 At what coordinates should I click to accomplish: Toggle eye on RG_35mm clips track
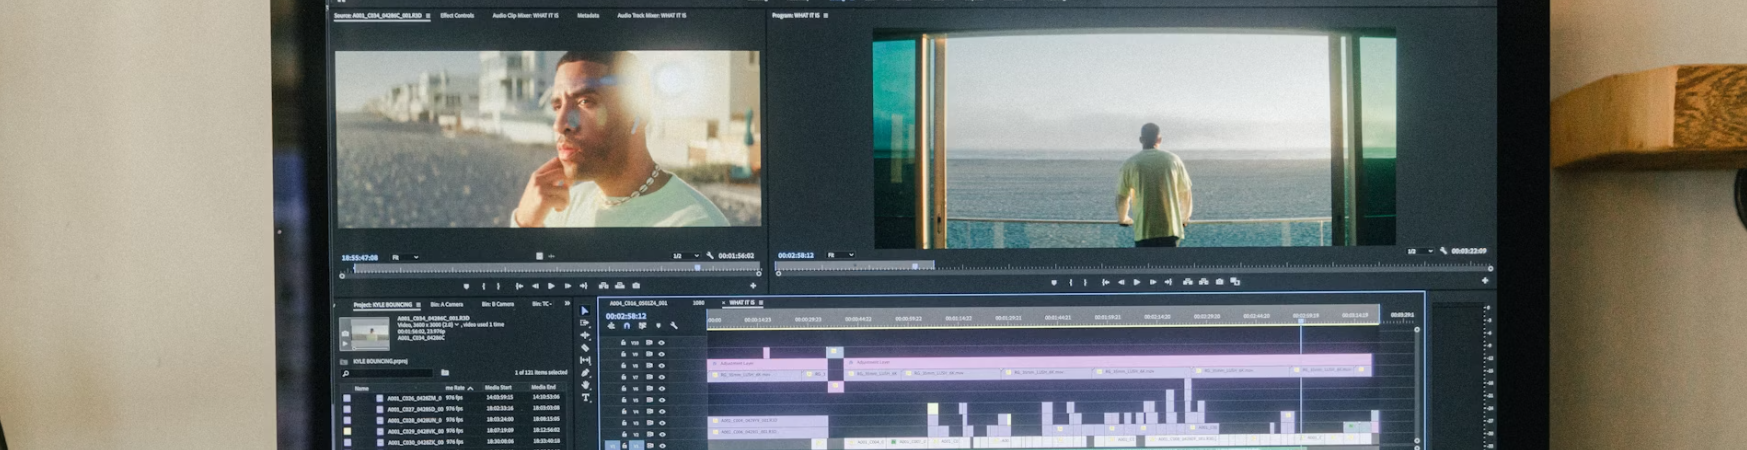(661, 377)
